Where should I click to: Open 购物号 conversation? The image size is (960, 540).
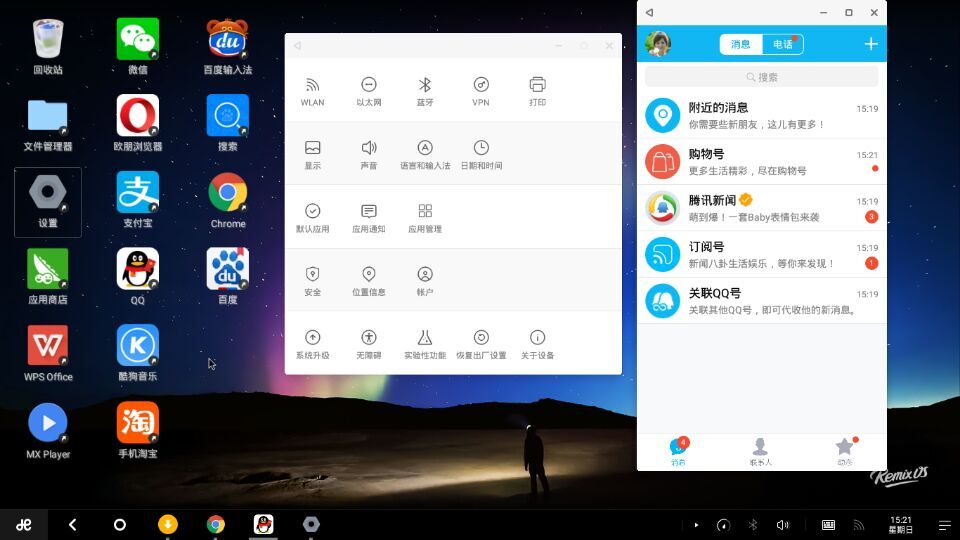(762, 162)
